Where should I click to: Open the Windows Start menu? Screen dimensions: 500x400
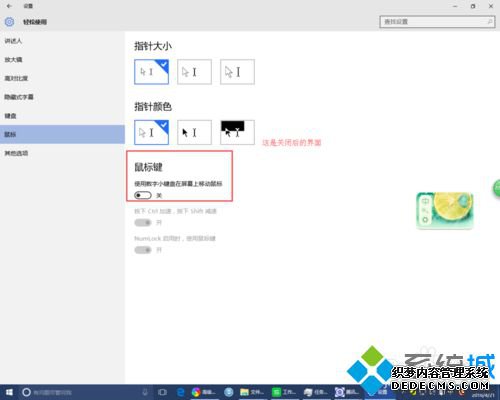pos(9,392)
